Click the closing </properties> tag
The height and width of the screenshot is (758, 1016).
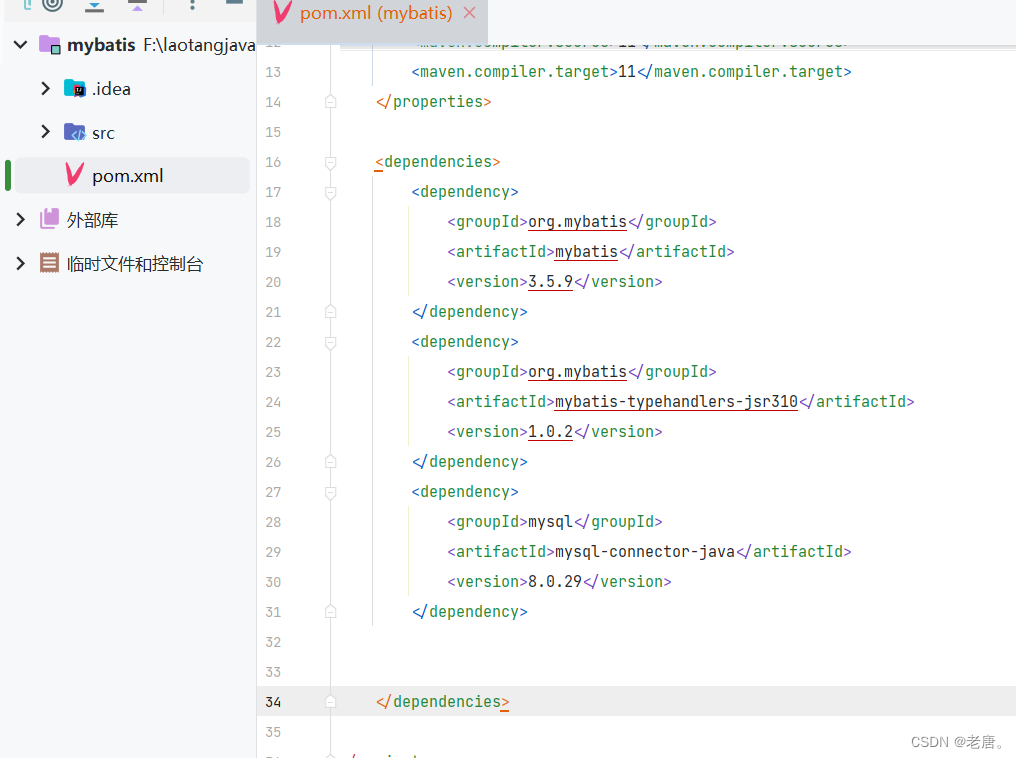[433, 102]
